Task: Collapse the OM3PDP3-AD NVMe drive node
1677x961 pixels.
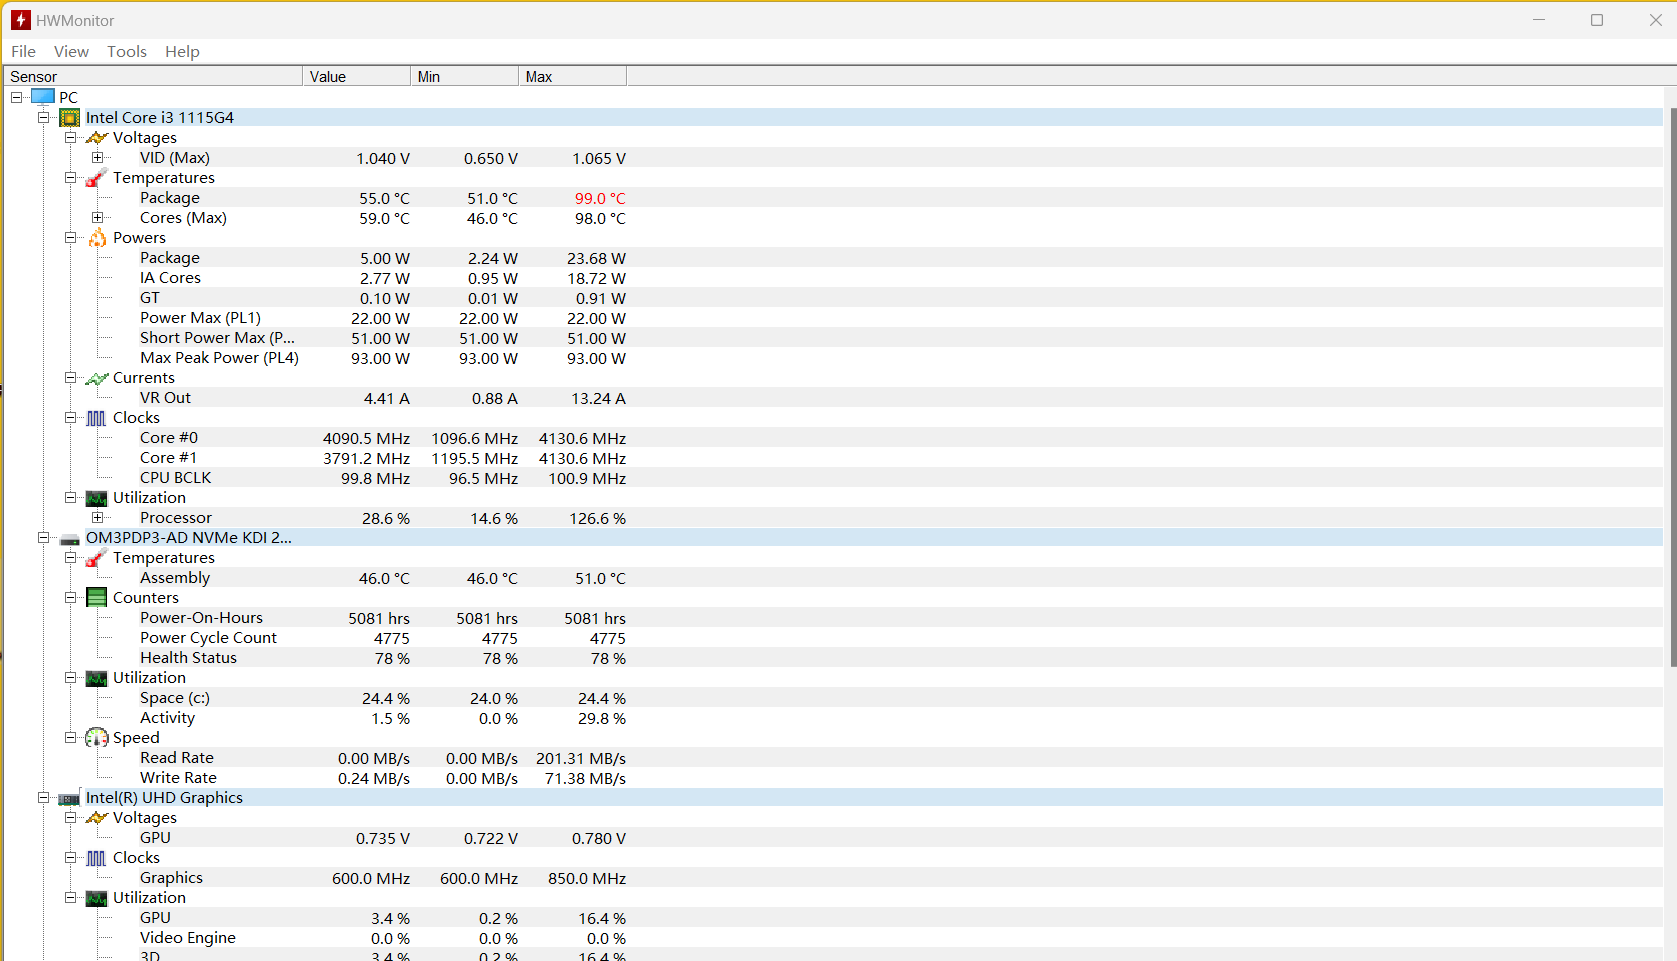Action: [x=44, y=537]
